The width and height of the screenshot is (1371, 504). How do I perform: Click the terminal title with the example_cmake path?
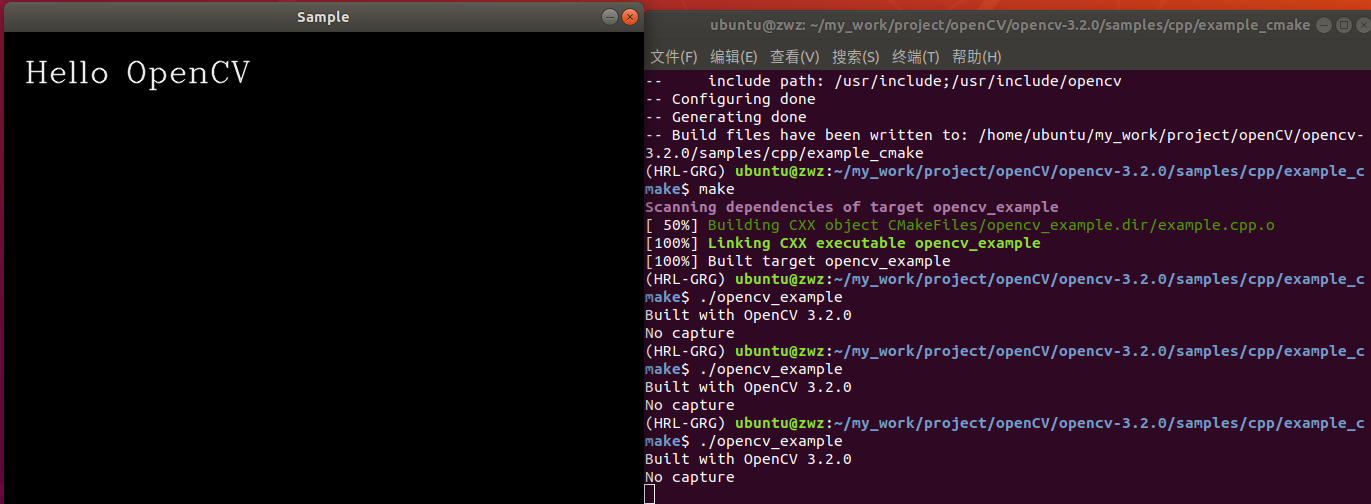(x=1010, y=25)
